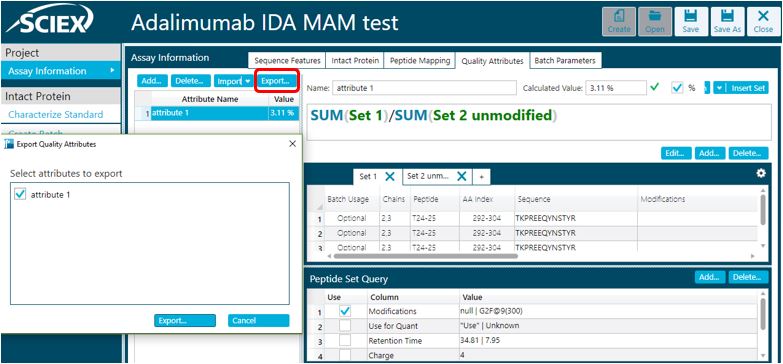Select the Set 2 unmodified tab
The image size is (783, 364).
tap(428, 176)
